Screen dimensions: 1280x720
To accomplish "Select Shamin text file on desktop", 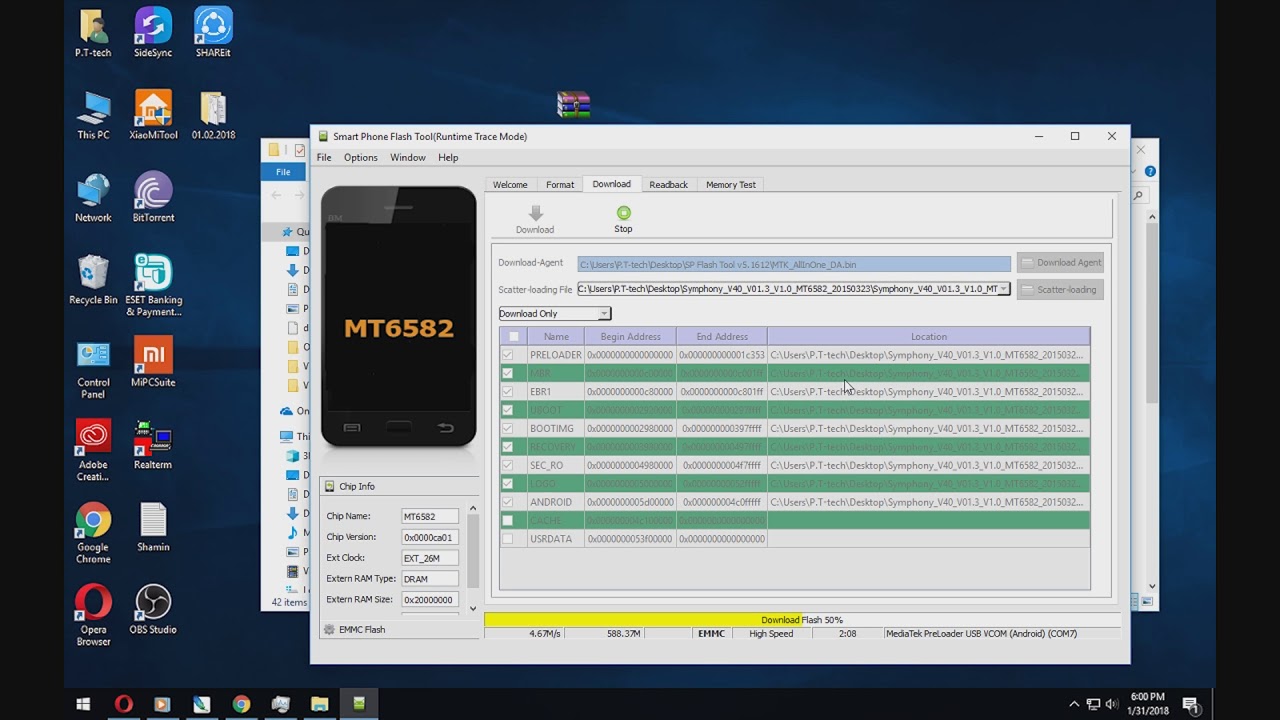I will coord(153,527).
